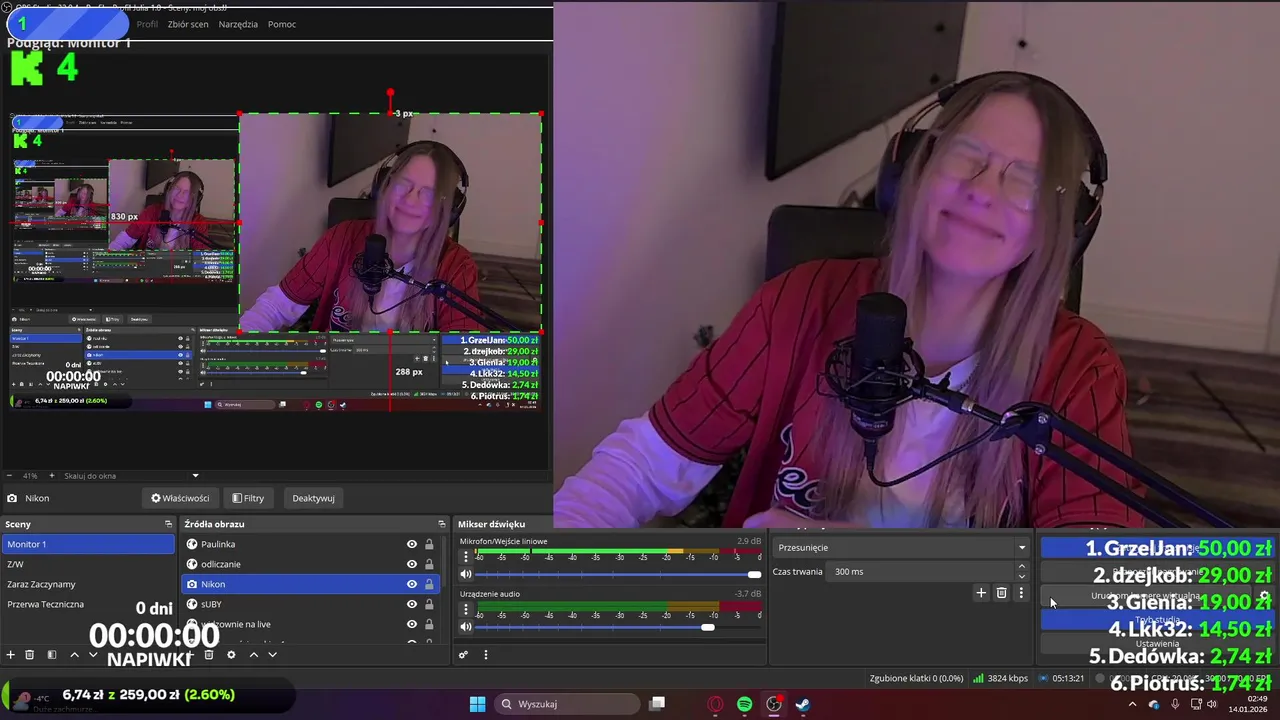The width and height of the screenshot is (1280, 720).
Task: Hide the odliczanie source
Action: (x=411, y=564)
